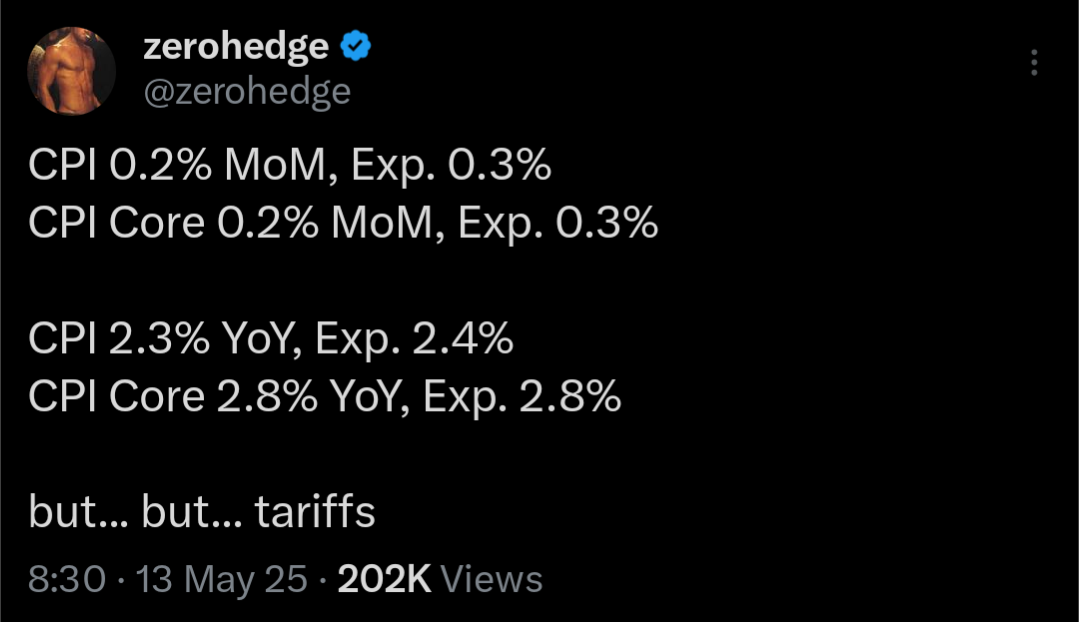
Task: Click 'Exp. 2.8%' at the end of the Core YoY line
Action: 522,397
